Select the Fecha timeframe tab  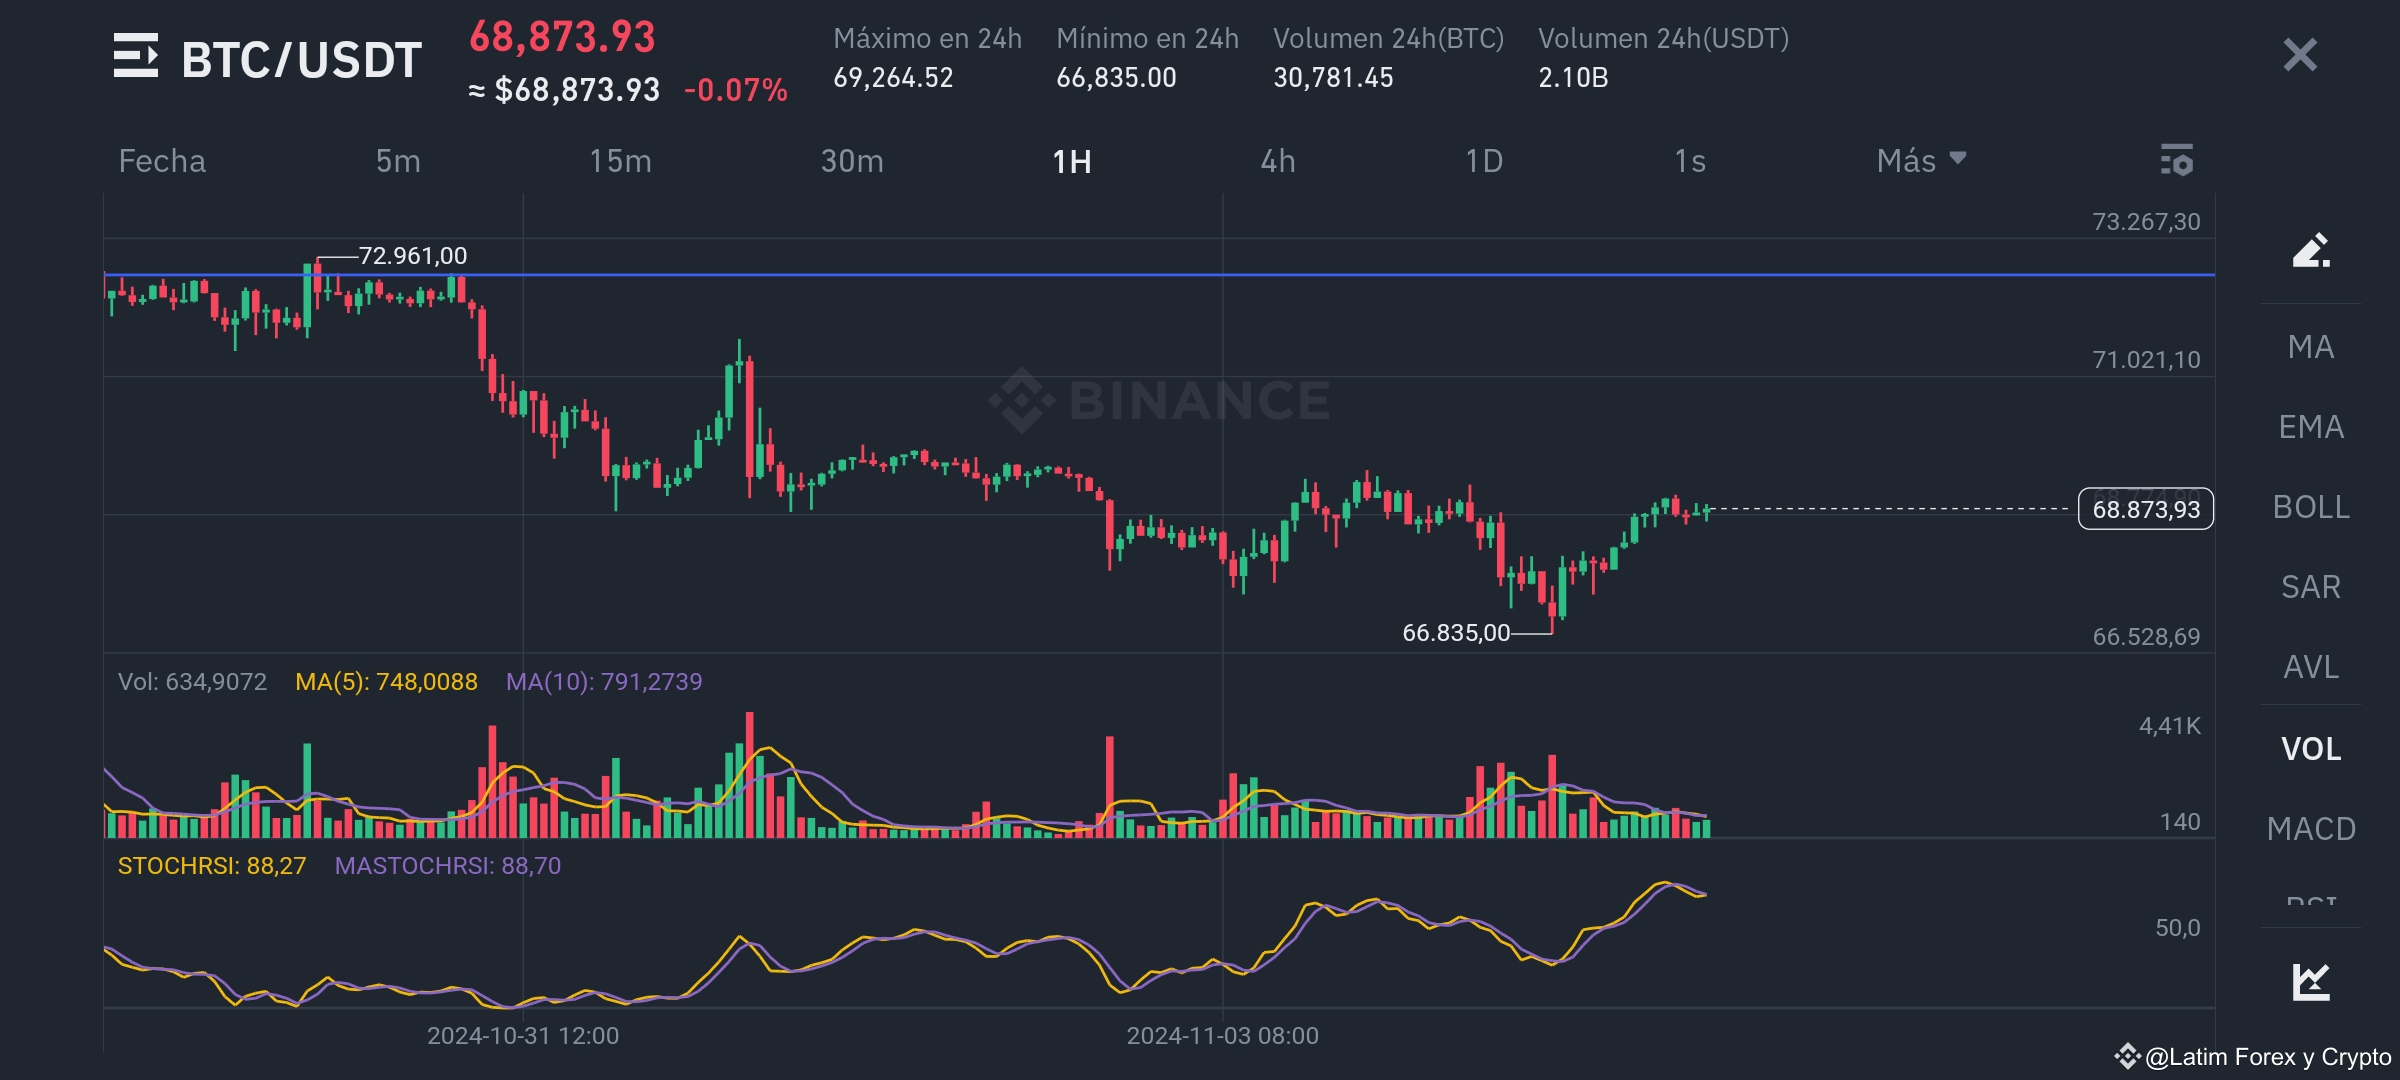tap(162, 161)
